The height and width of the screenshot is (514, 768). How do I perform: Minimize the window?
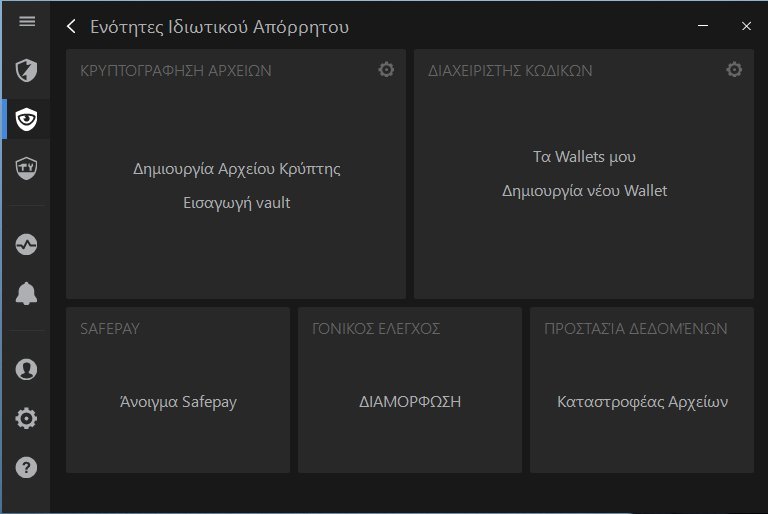pos(703,25)
